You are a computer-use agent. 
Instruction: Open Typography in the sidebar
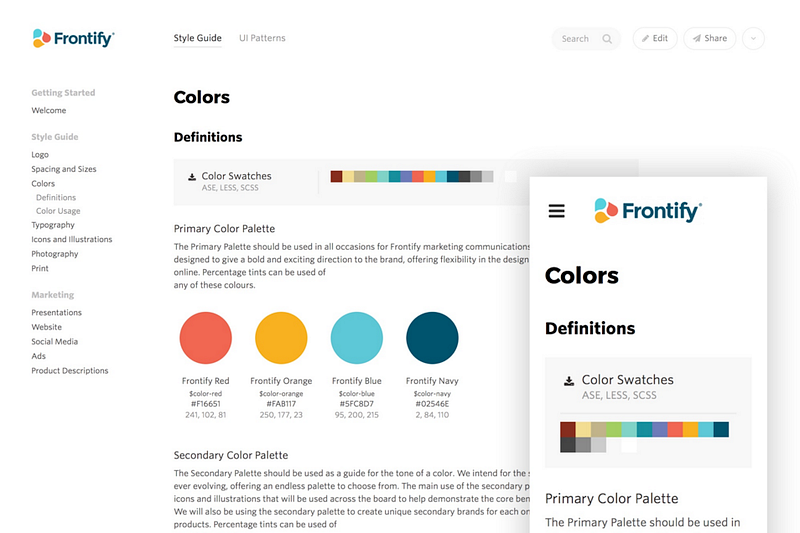(x=53, y=225)
